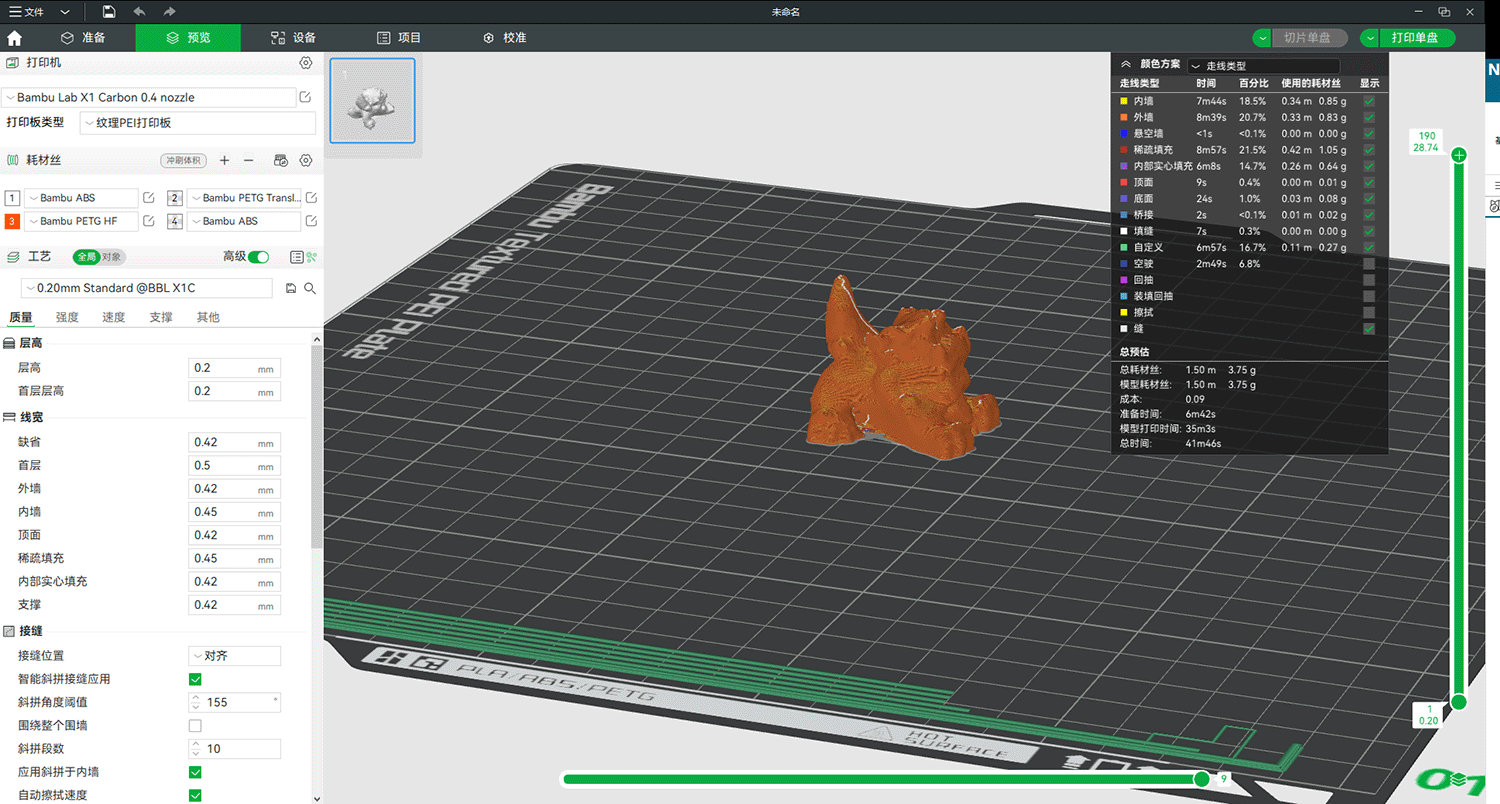
Task: Click the 切片单盘 slice plate button
Action: pyautogui.click(x=1309, y=38)
